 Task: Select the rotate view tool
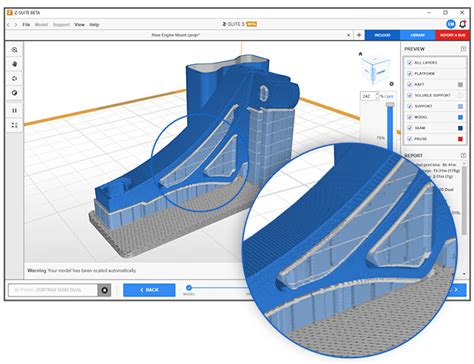(x=14, y=79)
